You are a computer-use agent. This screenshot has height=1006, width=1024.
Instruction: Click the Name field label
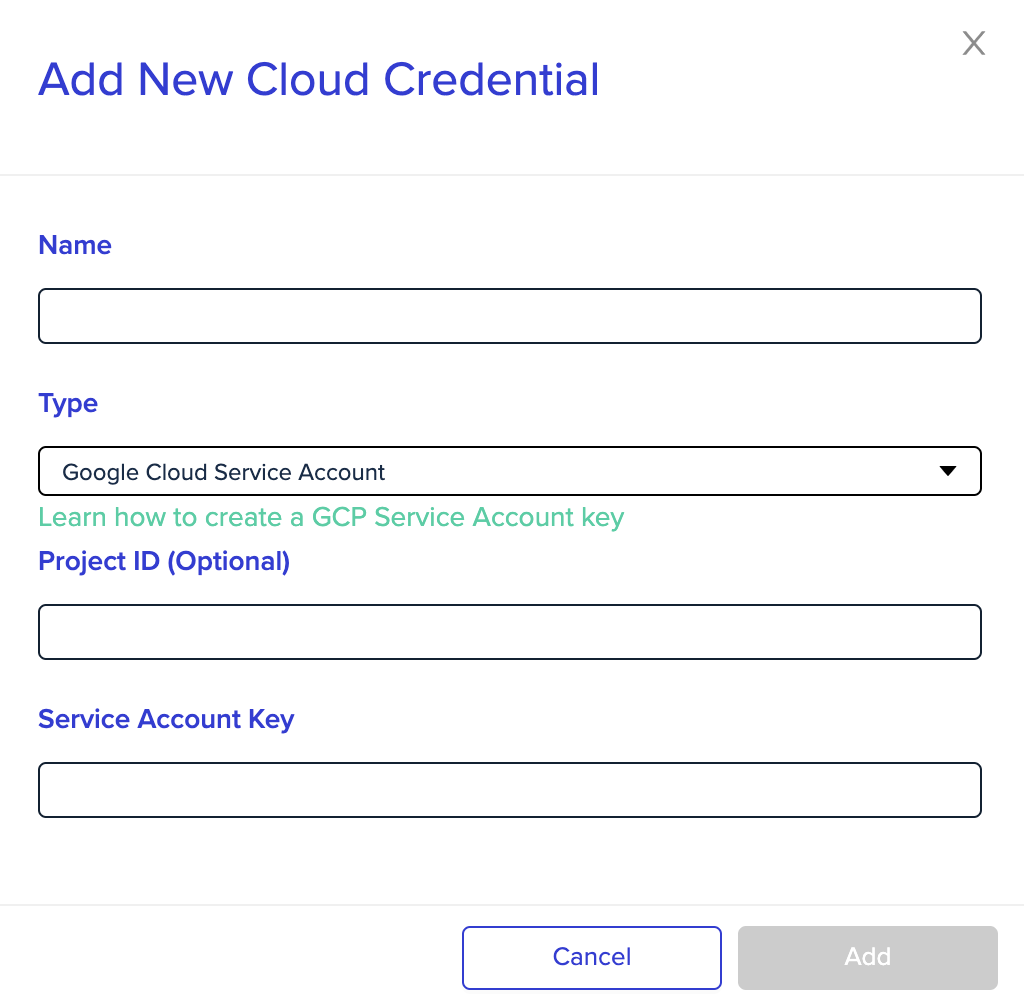(x=74, y=245)
